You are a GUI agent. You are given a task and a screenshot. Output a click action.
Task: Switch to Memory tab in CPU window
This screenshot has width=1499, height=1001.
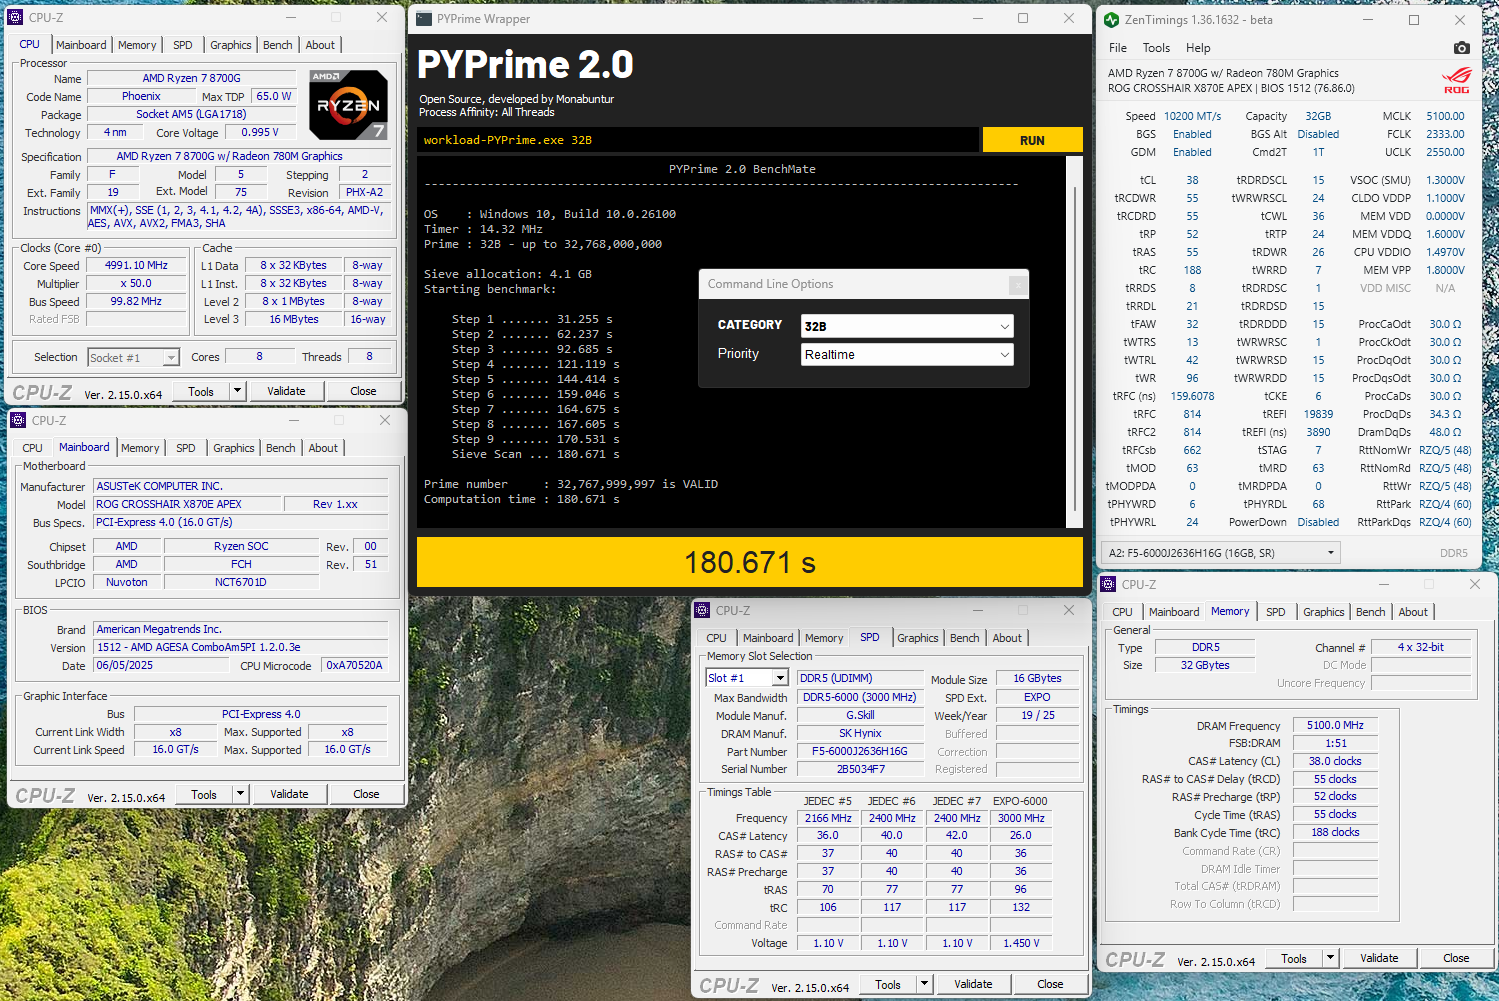[x=137, y=45]
